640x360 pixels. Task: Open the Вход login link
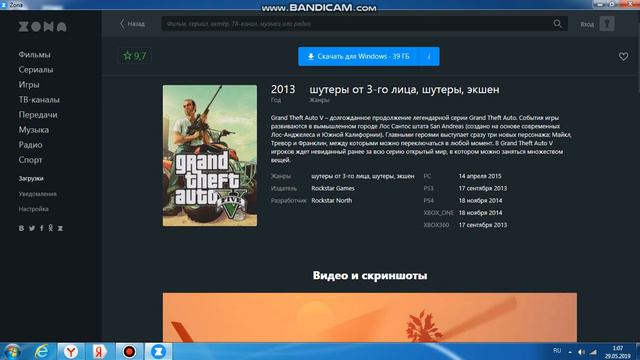587,24
